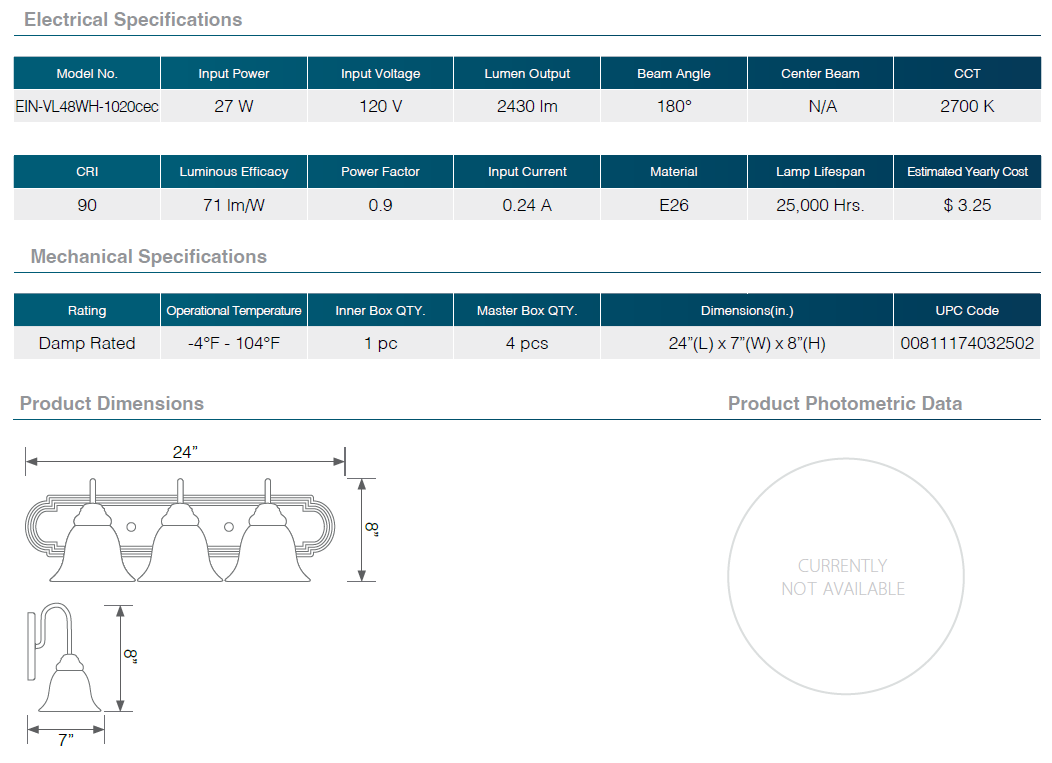Image resolution: width=1052 pixels, height=763 pixels.
Task: Select the 0.24 A input current value
Action: pos(527,205)
